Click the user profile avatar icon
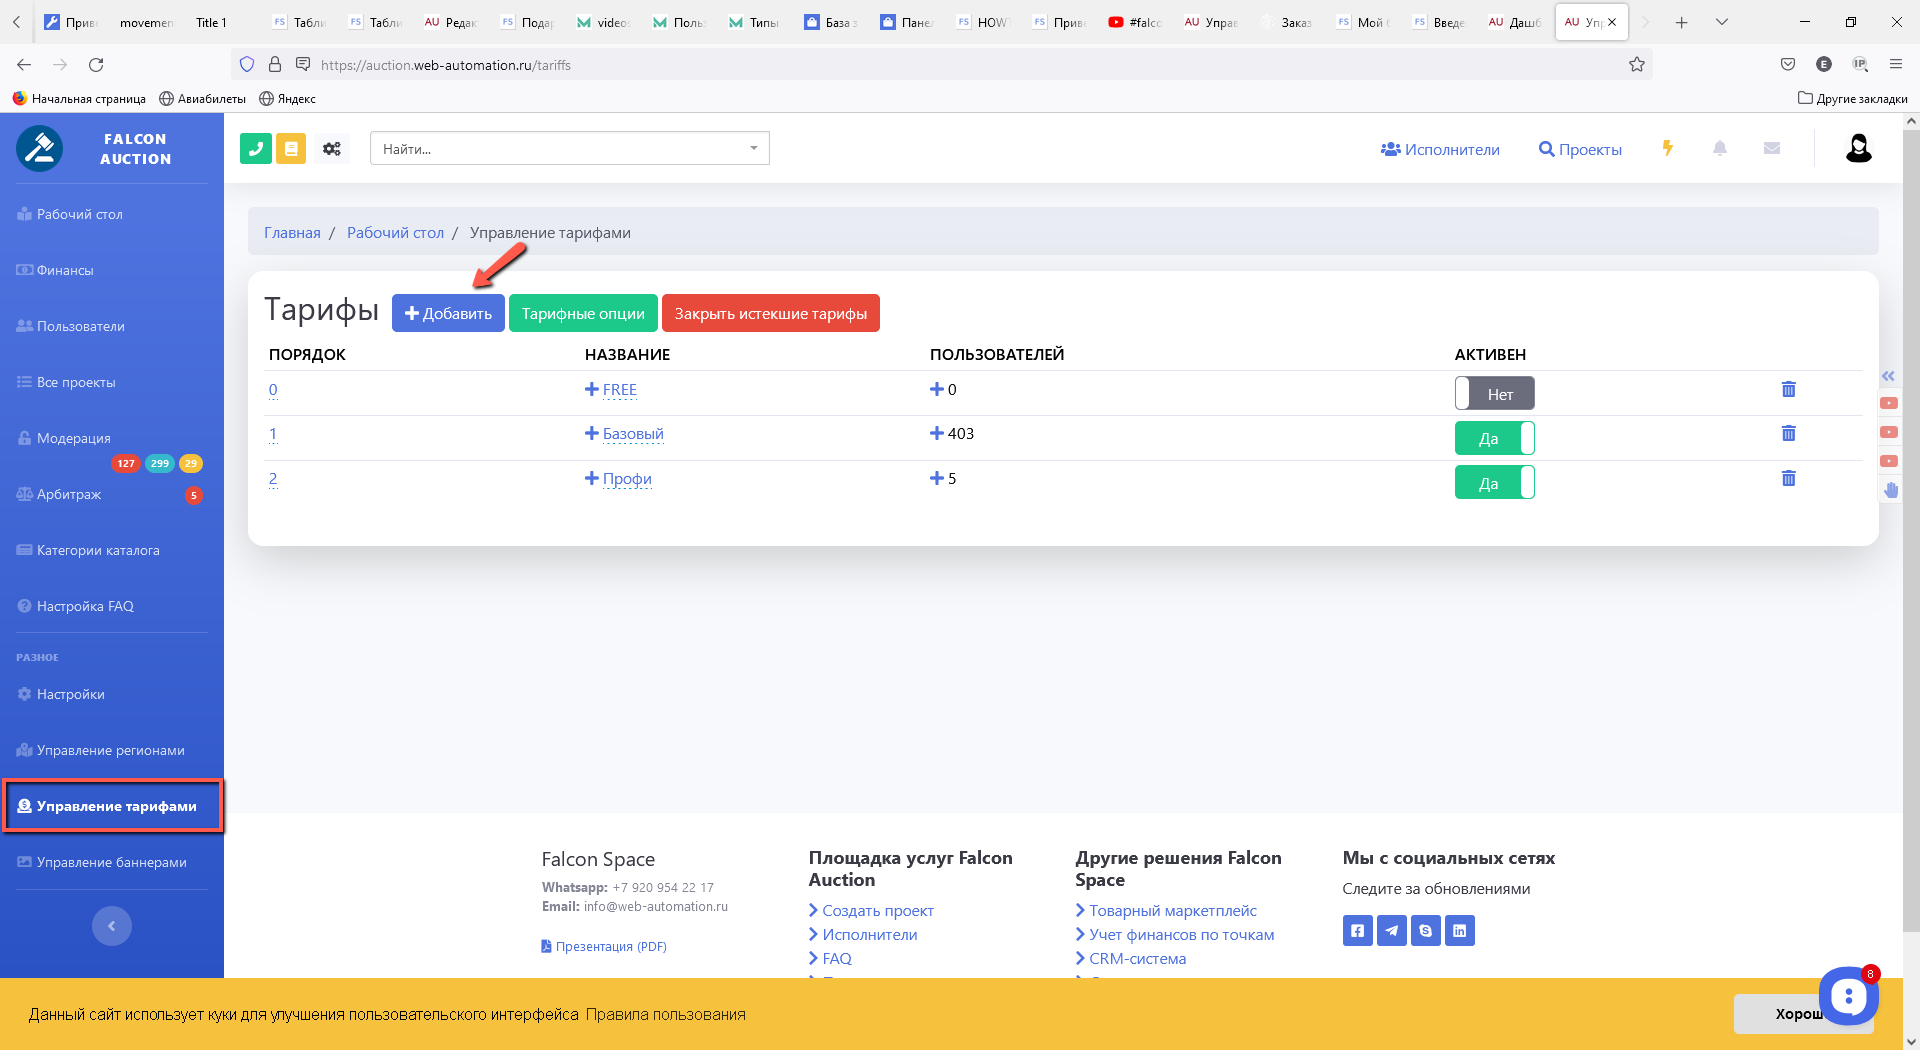 coord(1858,148)
